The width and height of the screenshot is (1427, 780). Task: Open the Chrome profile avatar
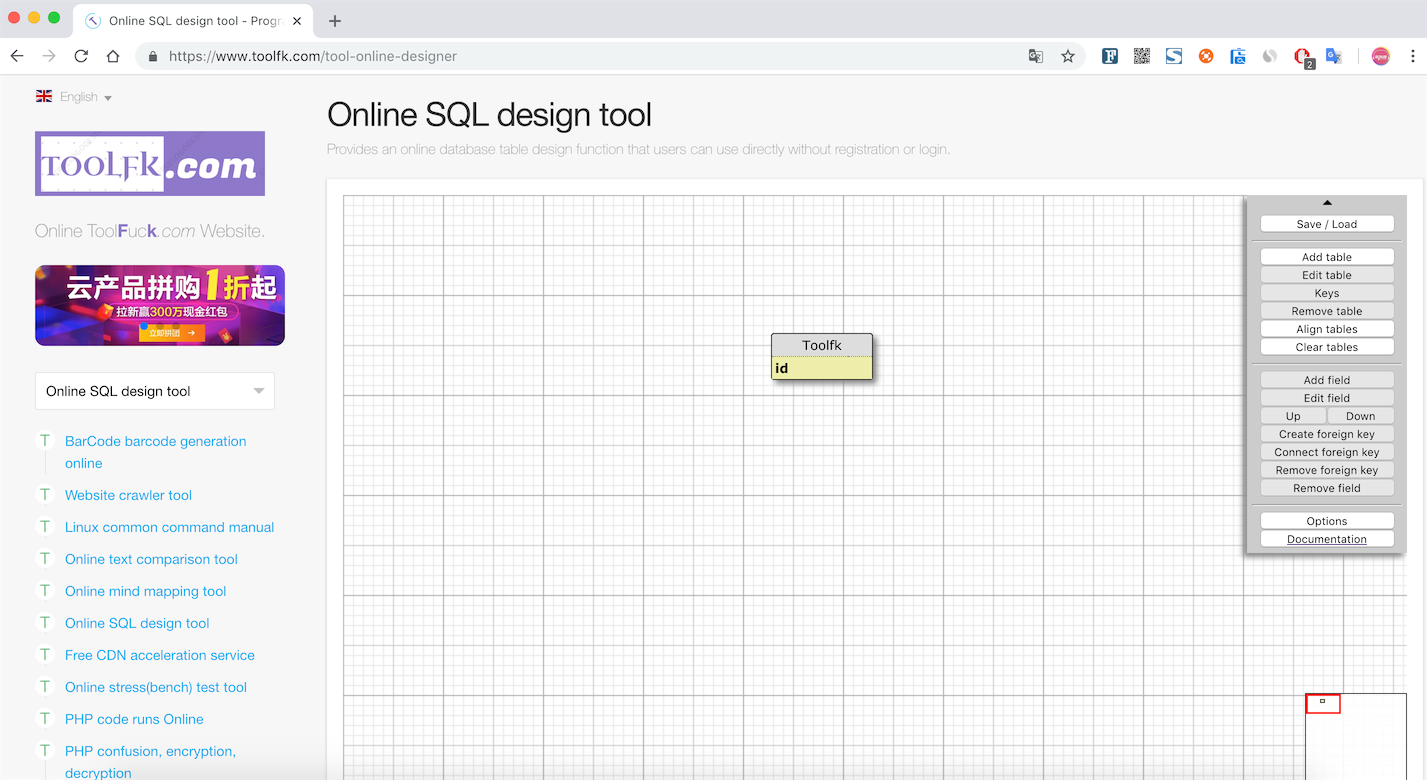tap(1381, 56)
